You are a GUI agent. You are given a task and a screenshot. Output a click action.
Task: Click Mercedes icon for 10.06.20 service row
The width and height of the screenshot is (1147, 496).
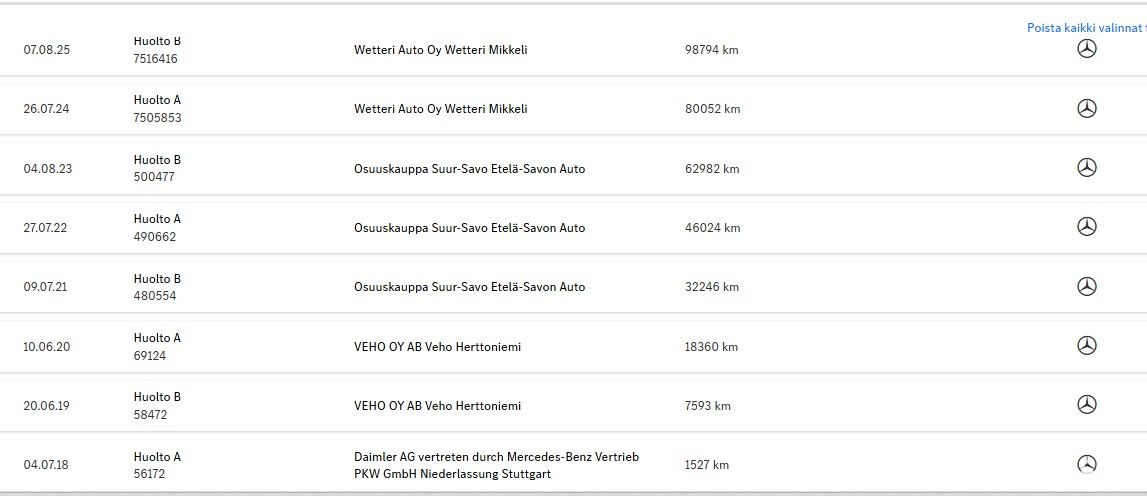1086,346
